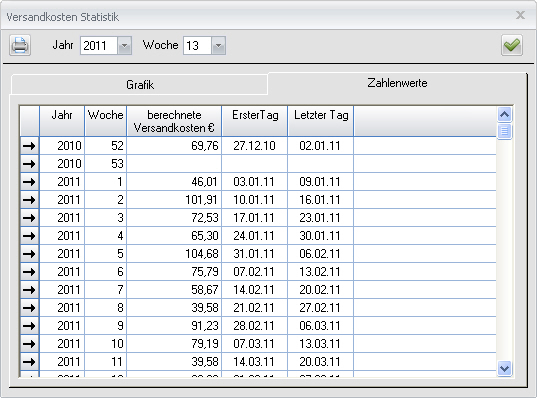
Task: Click first day cell 03.01.11
Action: click(x=254, y=182)
